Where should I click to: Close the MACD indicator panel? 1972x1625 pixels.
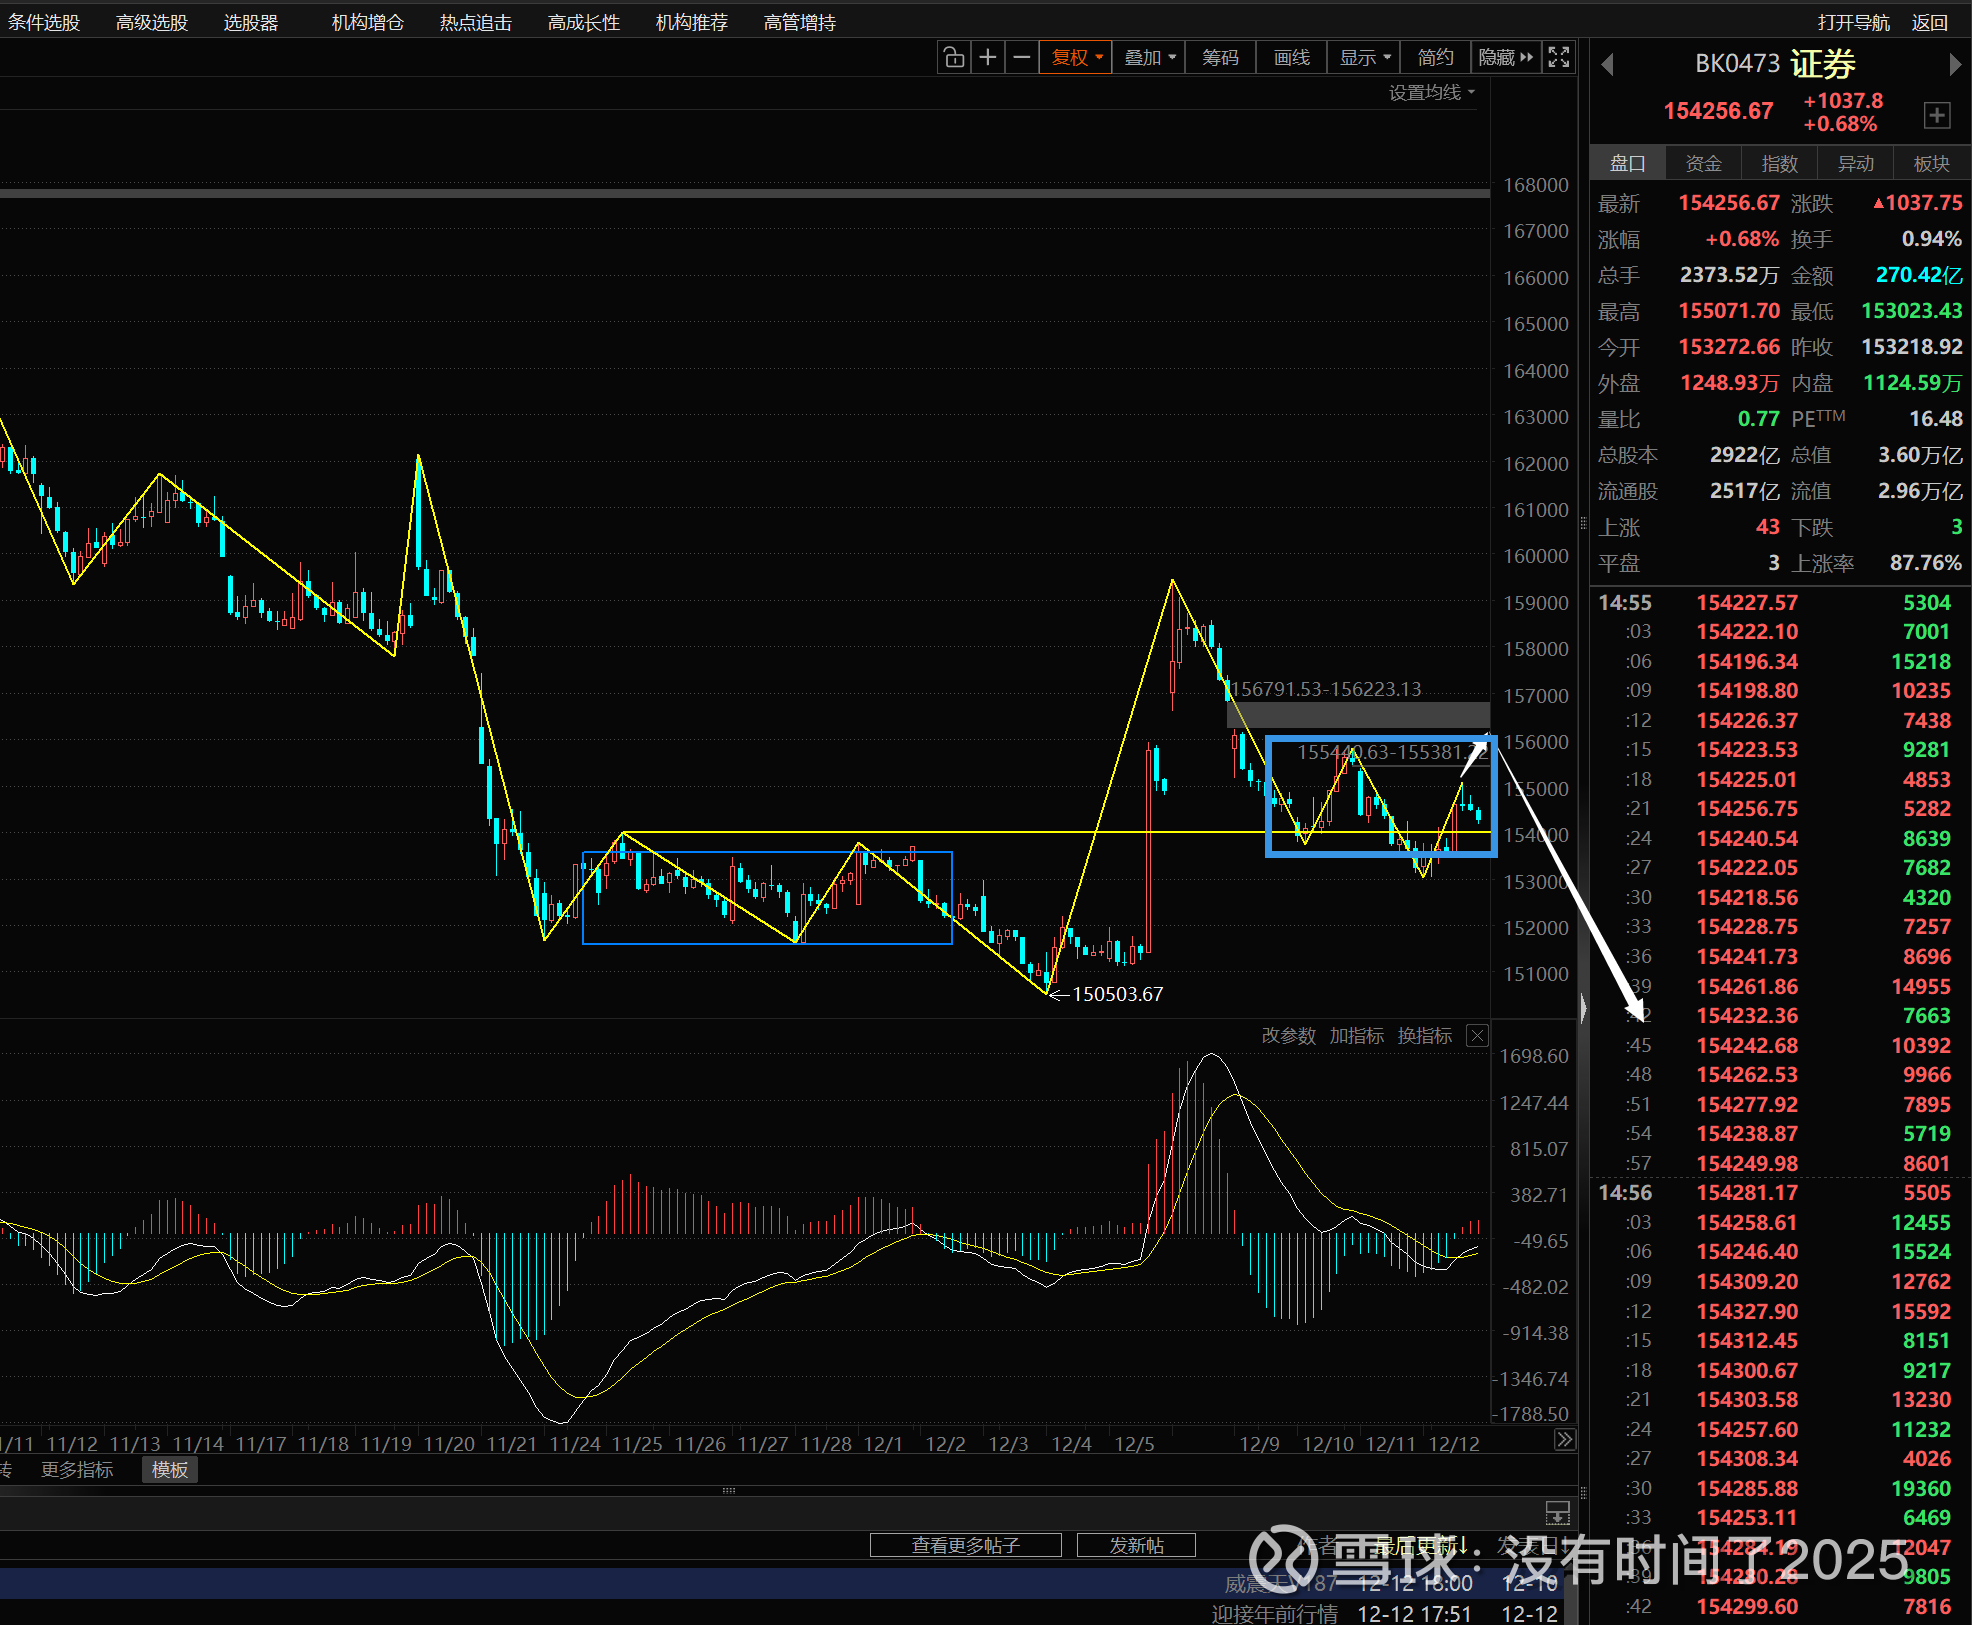tap(1477, 1036)
